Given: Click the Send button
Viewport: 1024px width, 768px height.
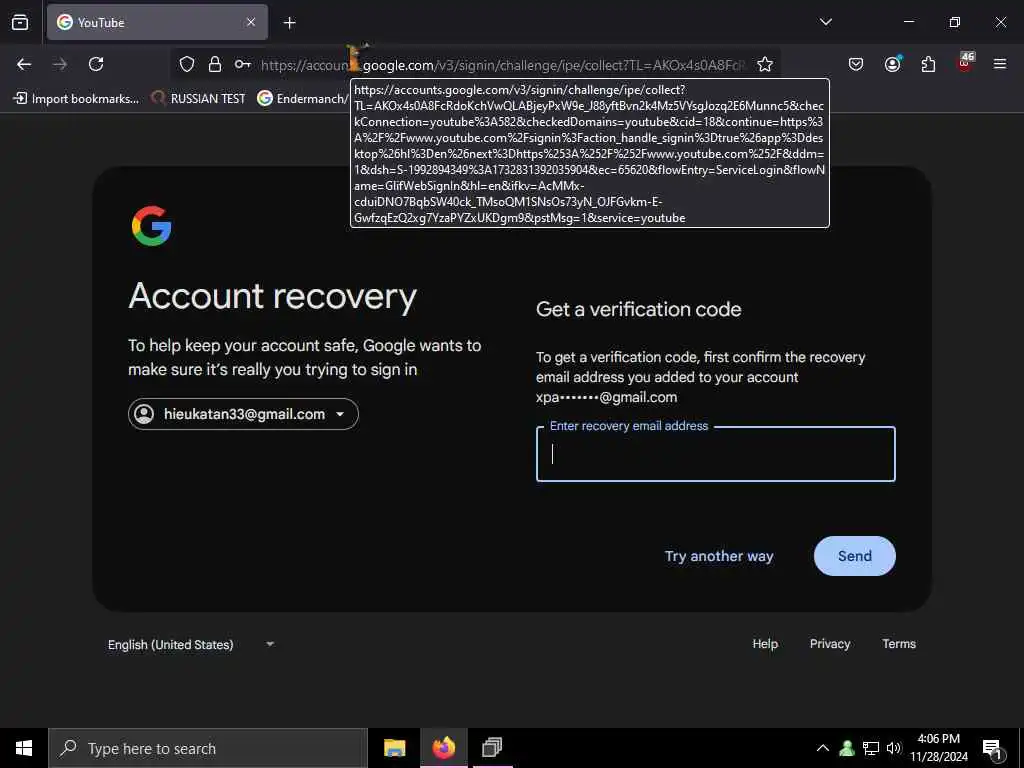Looking at the screenshot, I should [x=855, y=556].
